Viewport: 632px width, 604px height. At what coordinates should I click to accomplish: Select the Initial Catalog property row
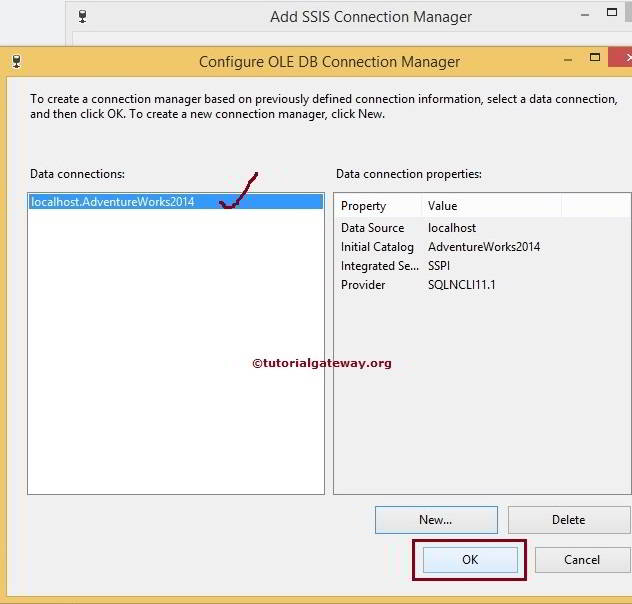[482, 247]
